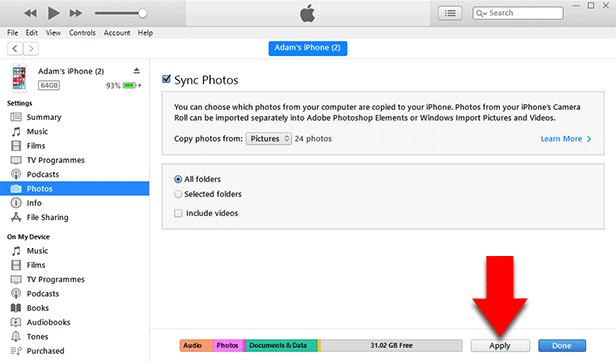Select the highlighted Photos sidebar item
This screenshot has height=362, width=616.
(75, 189)
